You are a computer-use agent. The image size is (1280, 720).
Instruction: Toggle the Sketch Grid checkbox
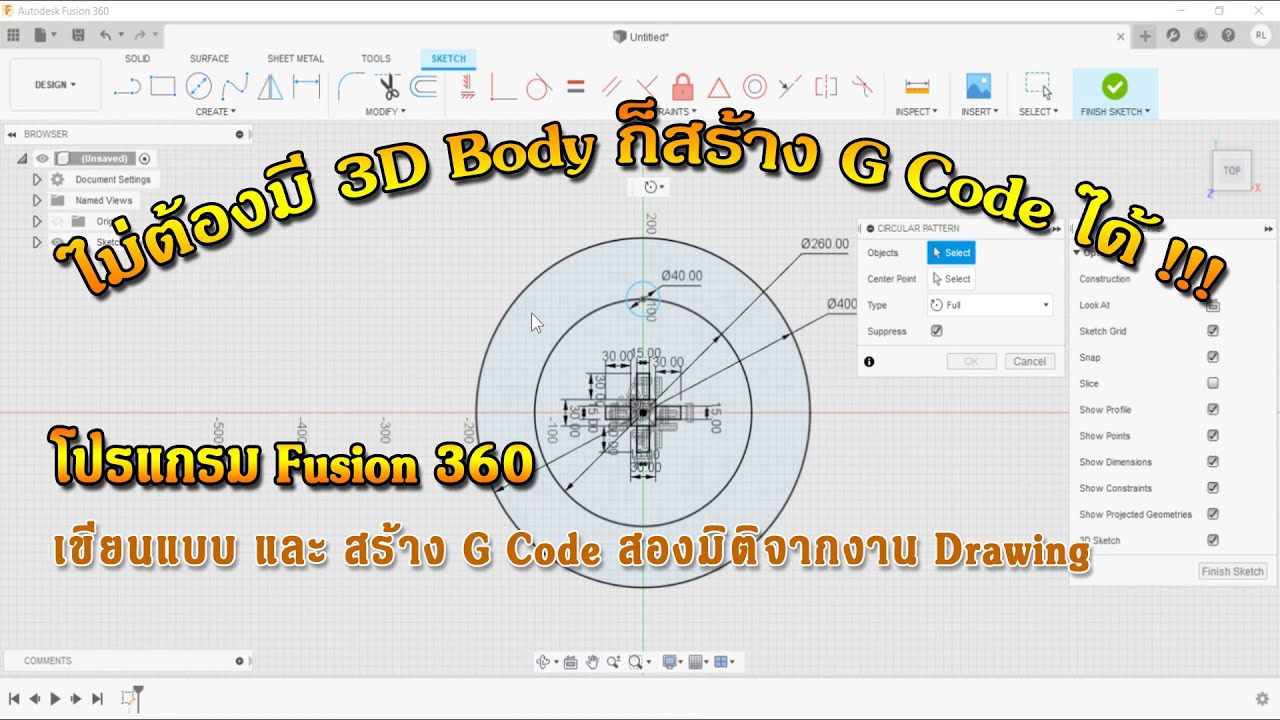click(1213, 331)
